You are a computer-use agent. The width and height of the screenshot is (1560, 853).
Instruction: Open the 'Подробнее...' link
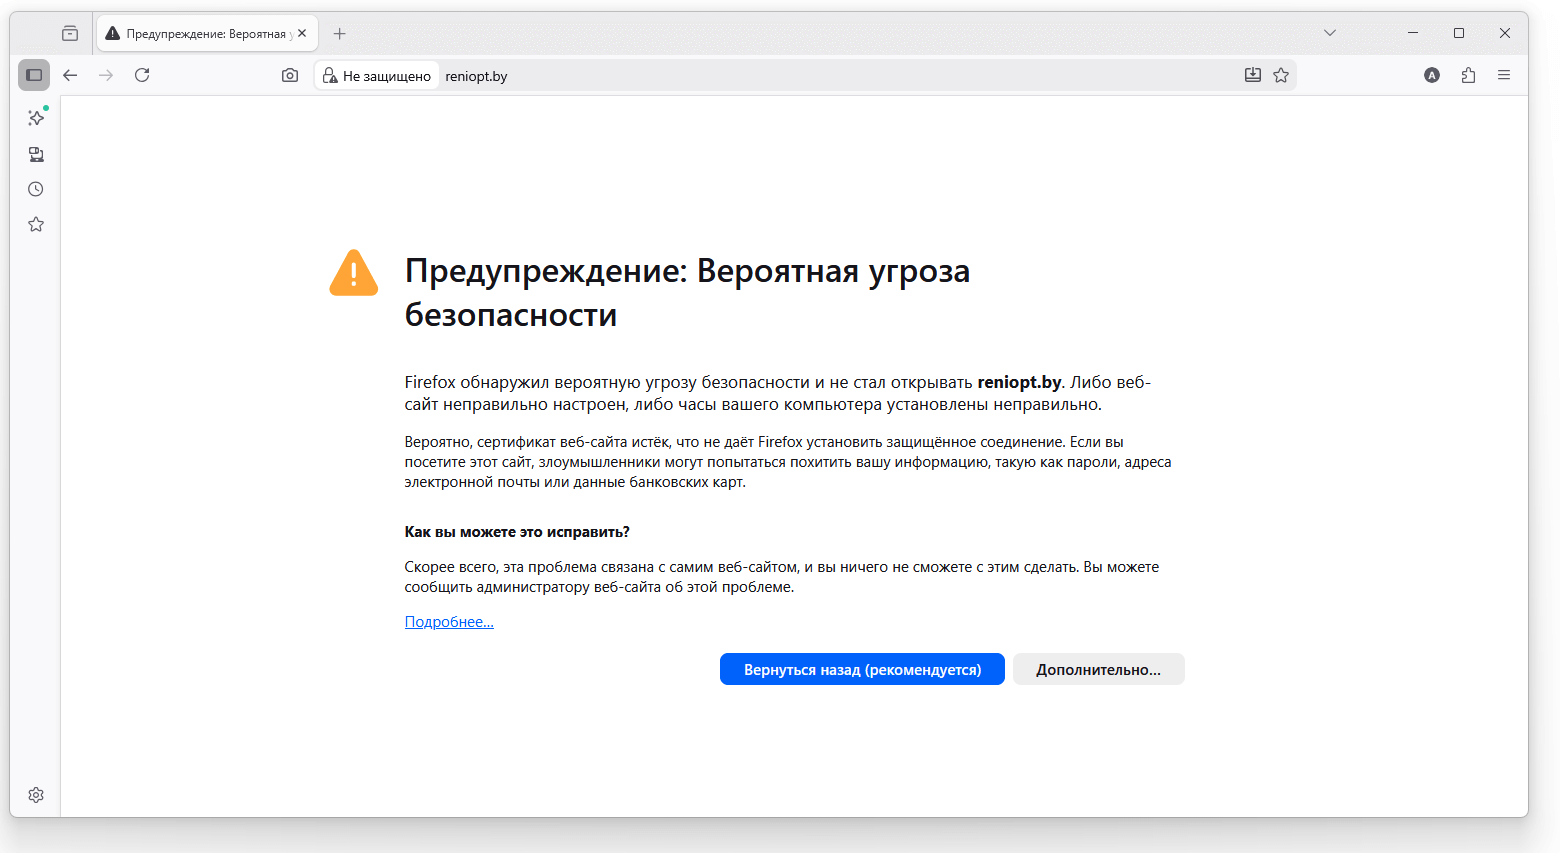(448, 621)
